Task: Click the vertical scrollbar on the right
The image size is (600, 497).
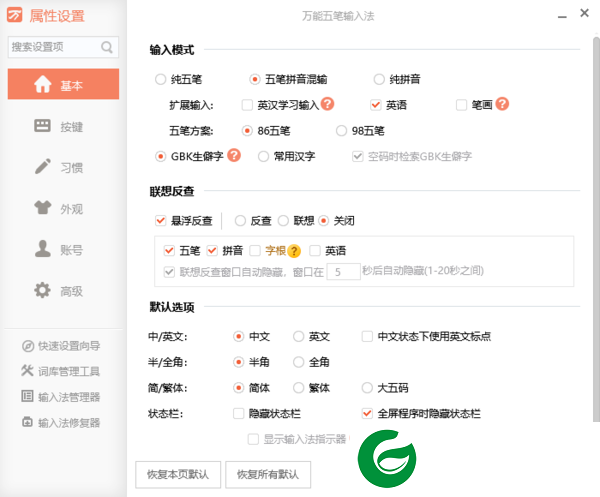Action: coord(596,230)
